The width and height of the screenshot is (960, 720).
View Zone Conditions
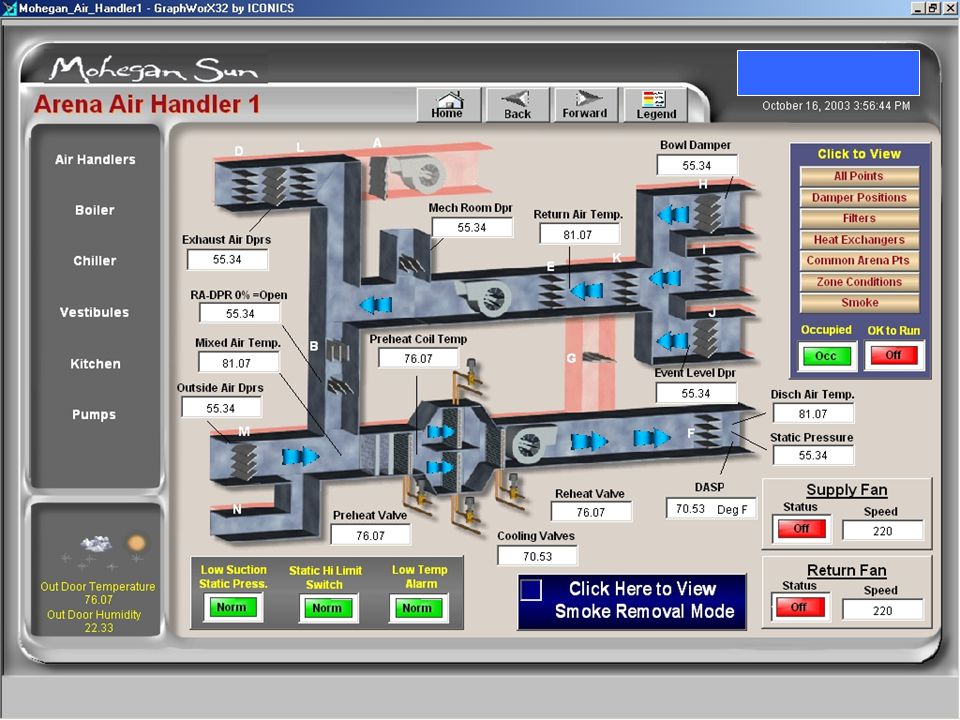click(859, 282)
